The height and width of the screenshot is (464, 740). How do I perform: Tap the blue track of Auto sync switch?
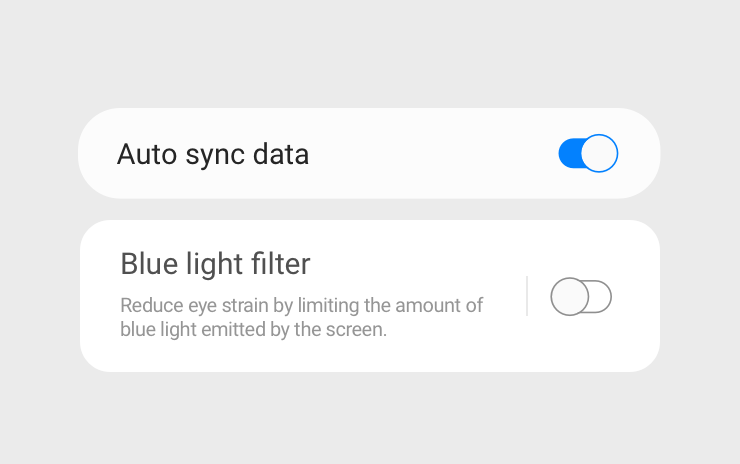pos(569,154)
